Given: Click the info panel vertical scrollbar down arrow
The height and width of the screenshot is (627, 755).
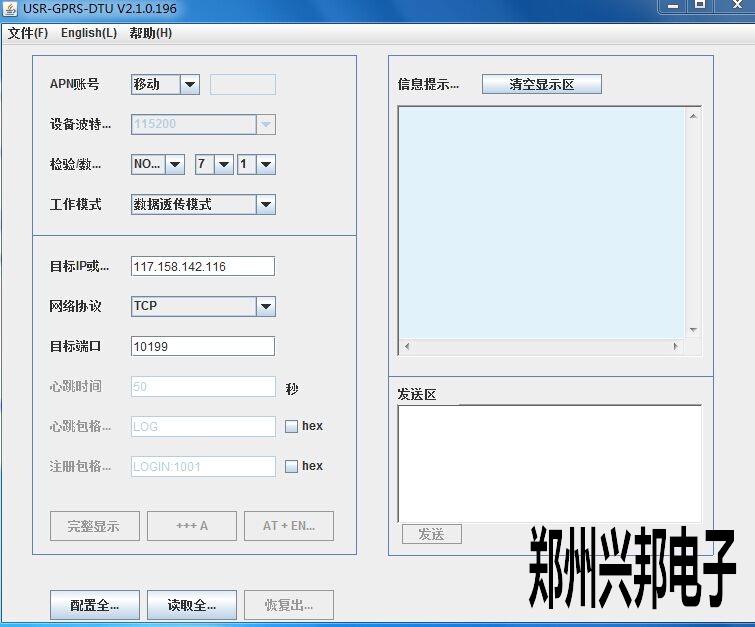Looking at the screenshot, I should 693,330.
